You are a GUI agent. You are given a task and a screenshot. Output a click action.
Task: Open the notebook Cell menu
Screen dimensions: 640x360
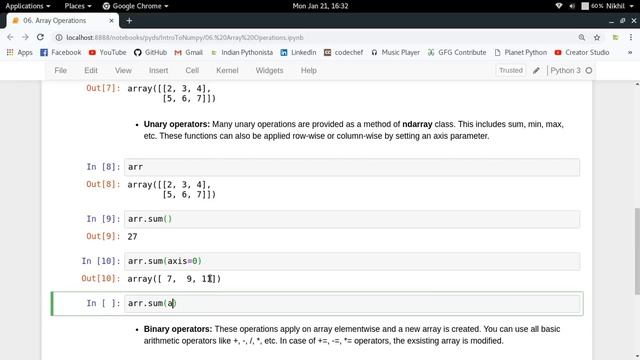192,70
